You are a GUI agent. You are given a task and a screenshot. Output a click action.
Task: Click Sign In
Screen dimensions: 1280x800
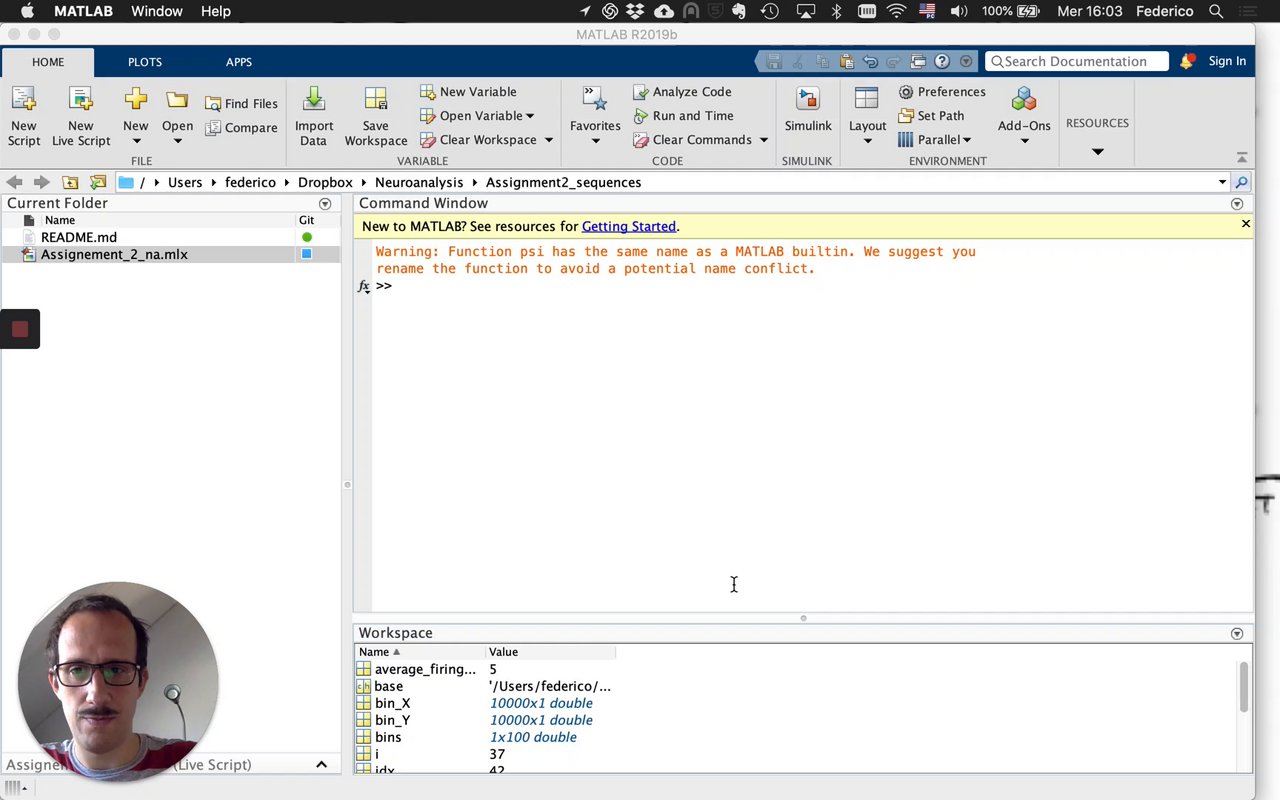1226,61
